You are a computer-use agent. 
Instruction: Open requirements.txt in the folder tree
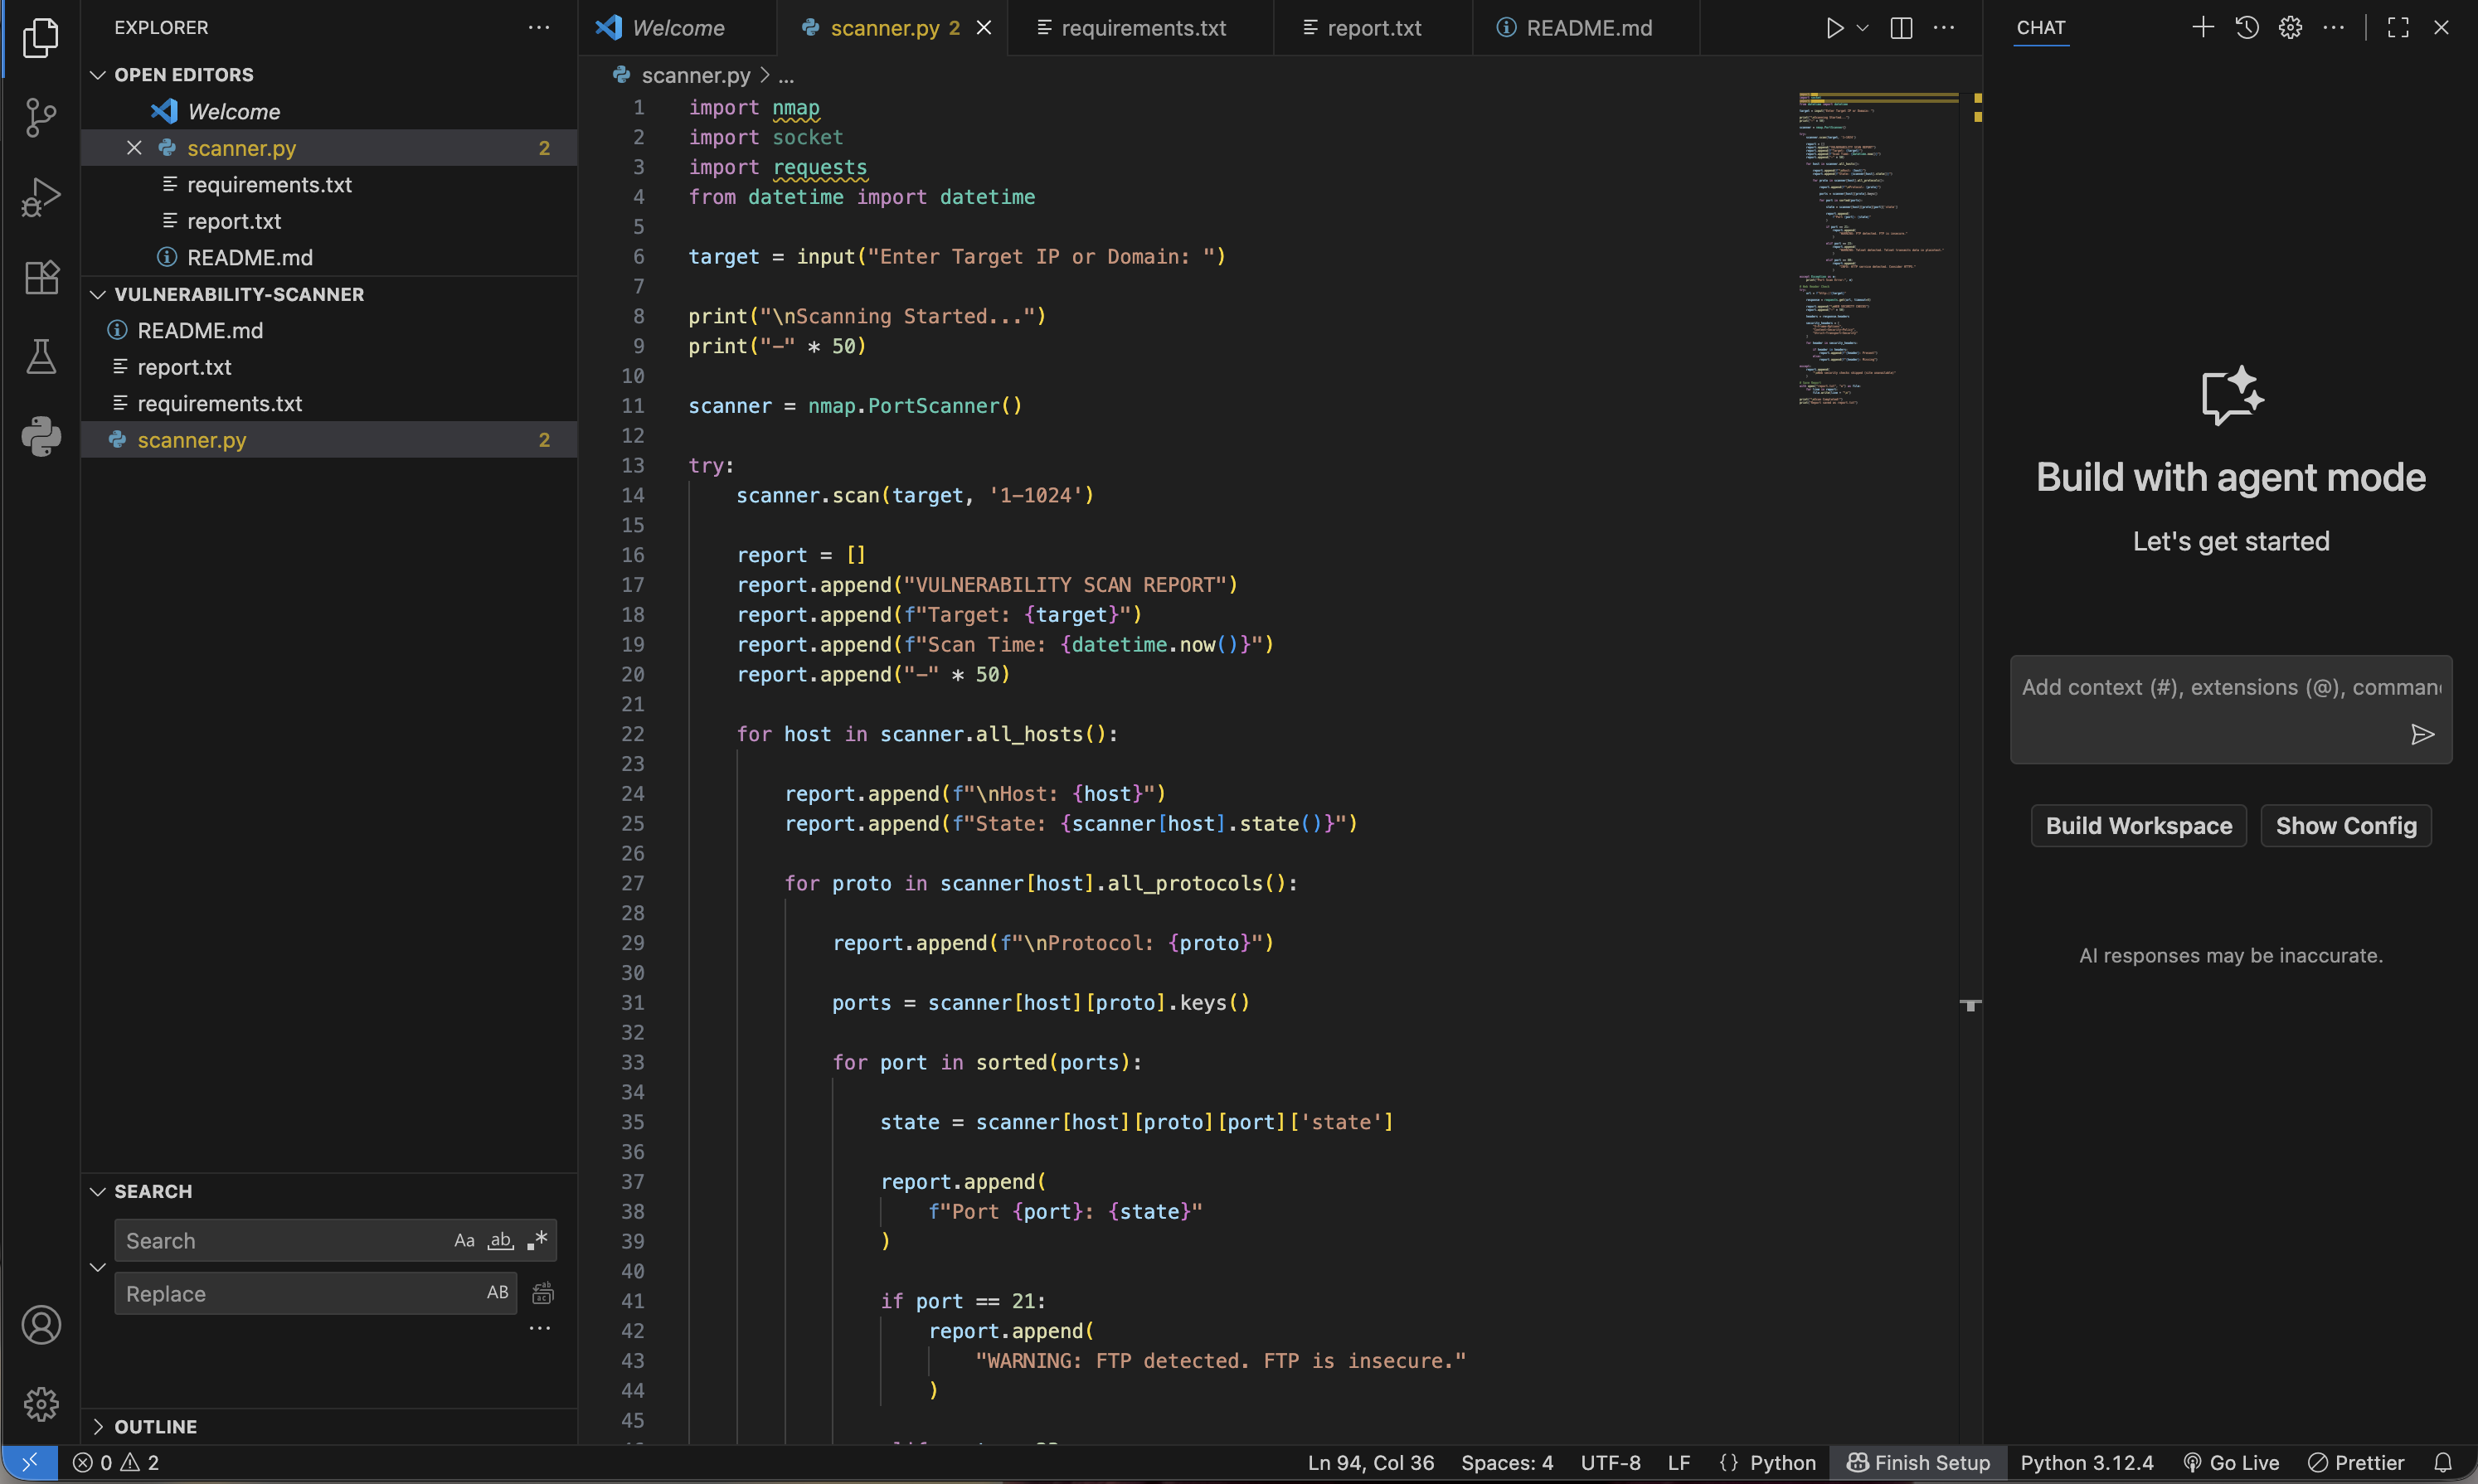[x=328, y=403]
